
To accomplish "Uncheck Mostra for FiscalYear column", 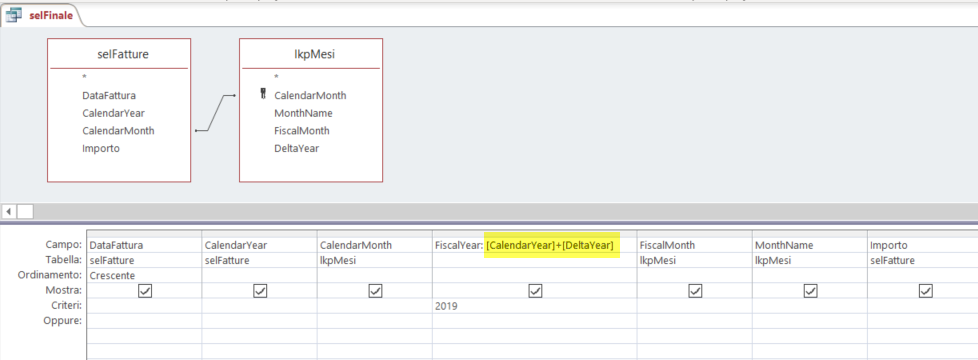I will point(535,291).
